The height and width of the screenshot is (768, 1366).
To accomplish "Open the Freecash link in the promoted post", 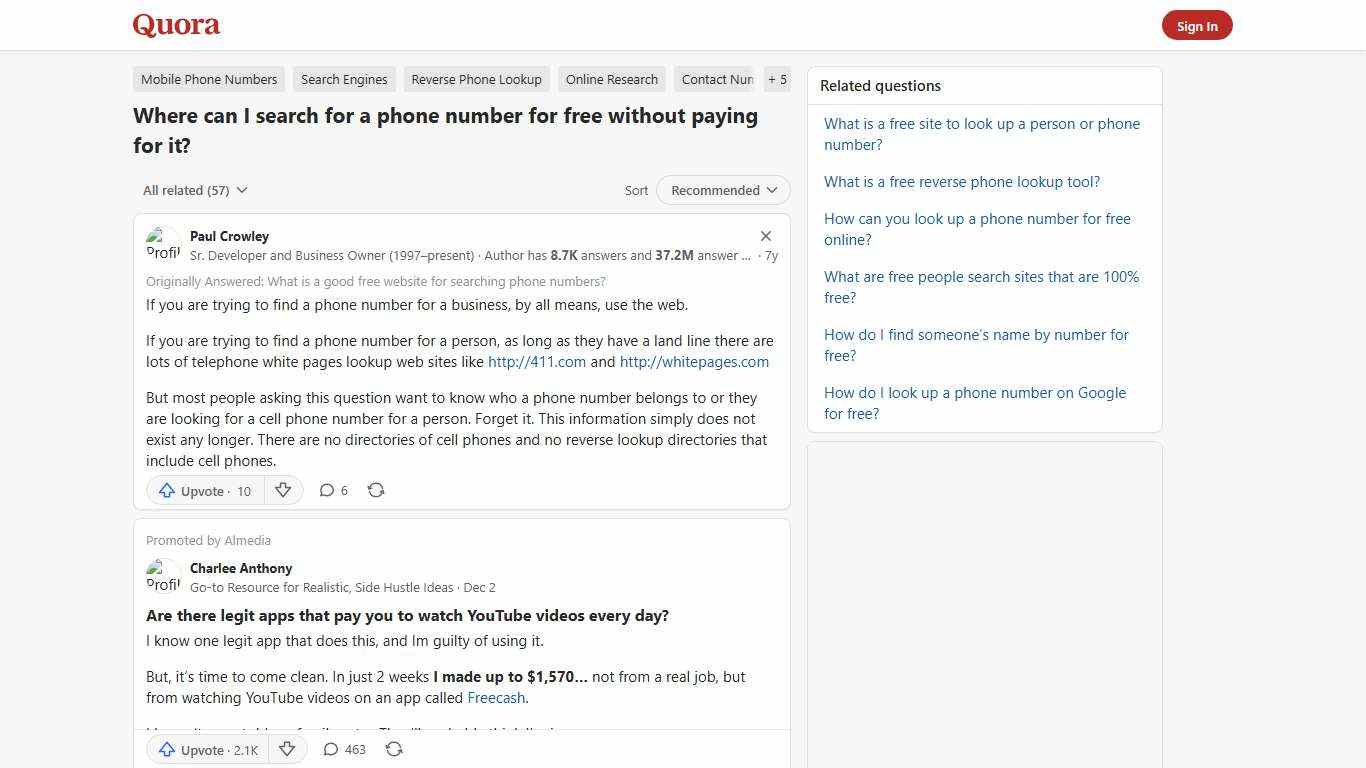I will [496, 697].
